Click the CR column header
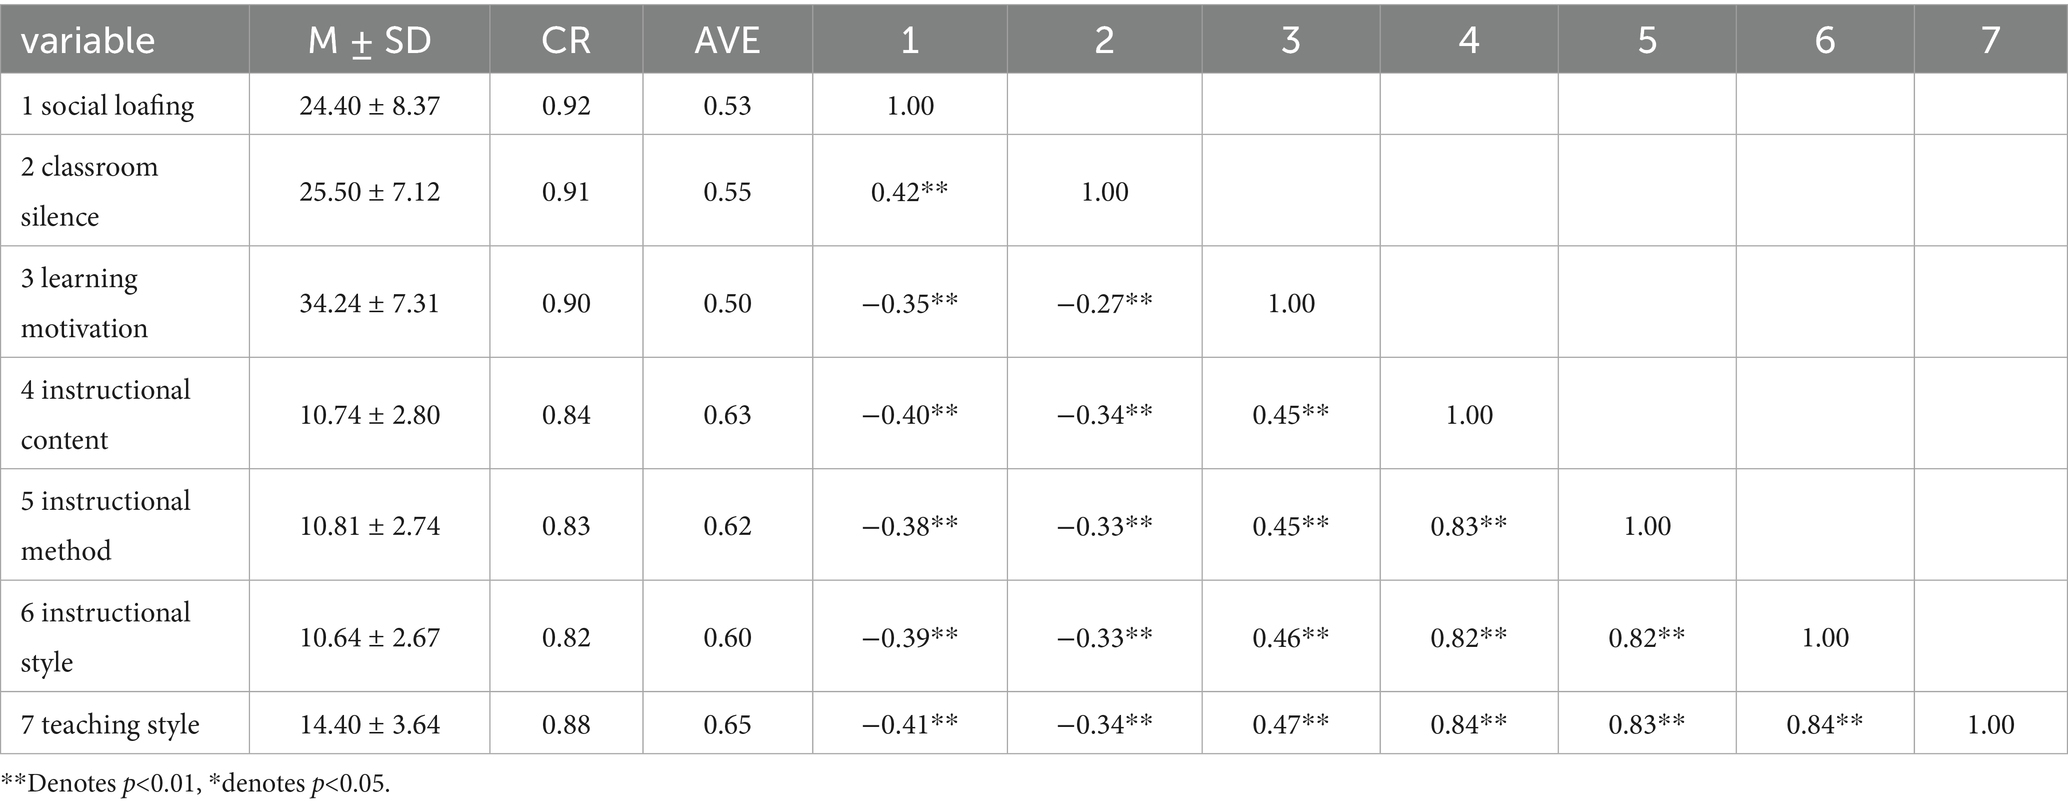The height and width of the screenshot is (808, 2068). 566,41
